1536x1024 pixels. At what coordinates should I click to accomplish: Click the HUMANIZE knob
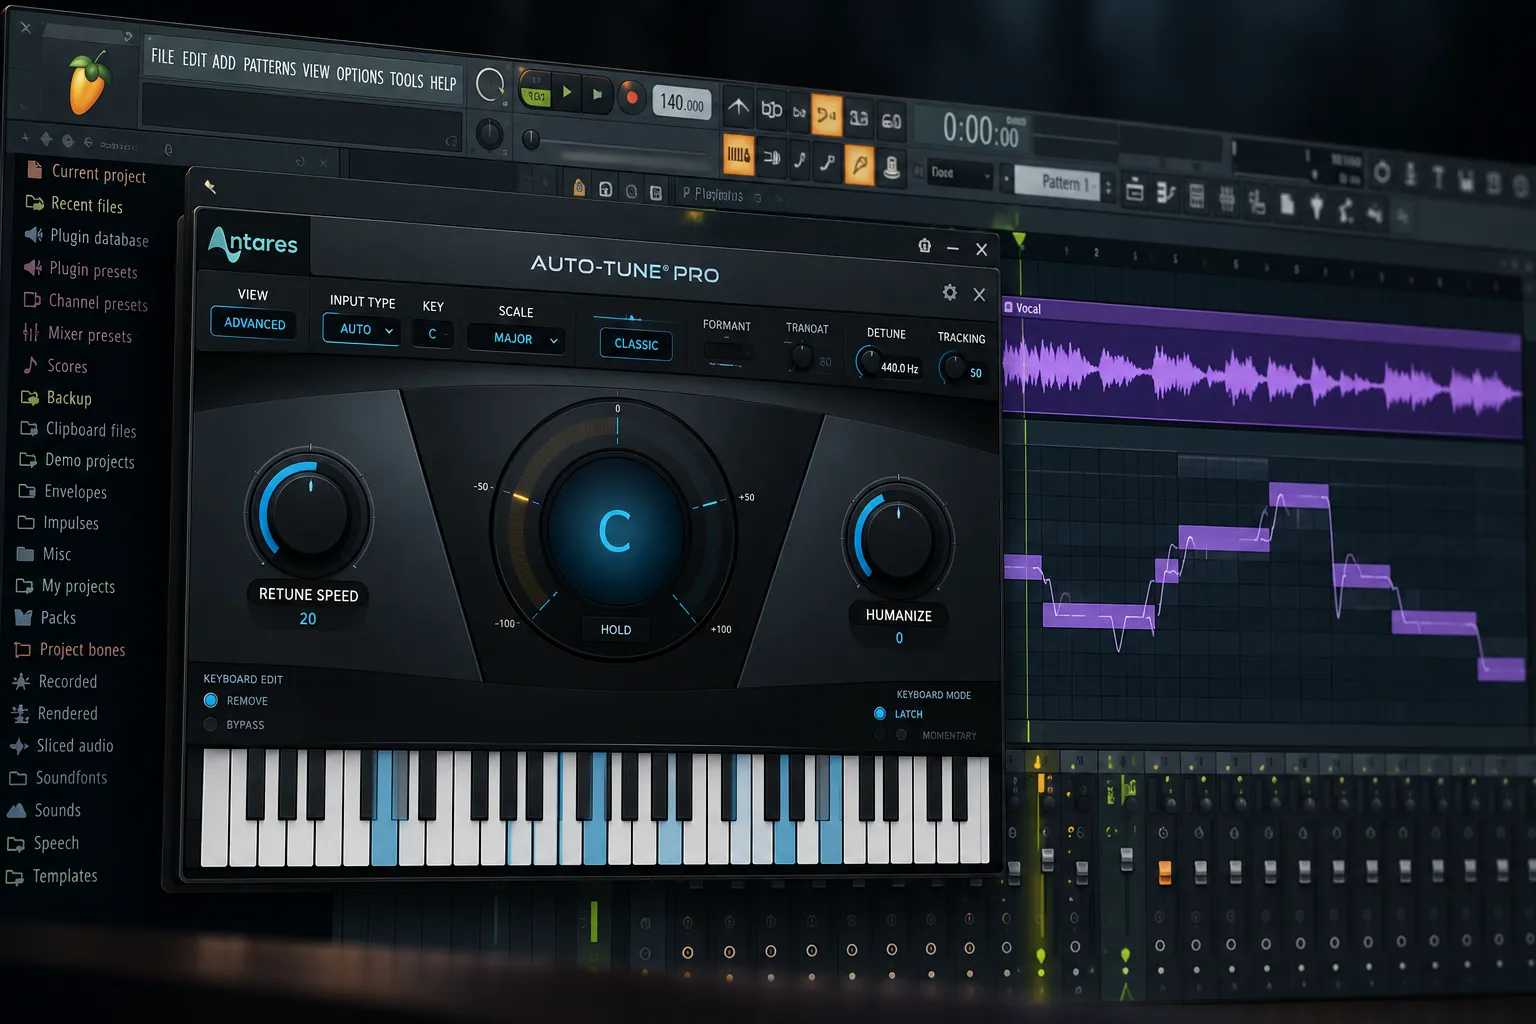[x=898, y=538]
